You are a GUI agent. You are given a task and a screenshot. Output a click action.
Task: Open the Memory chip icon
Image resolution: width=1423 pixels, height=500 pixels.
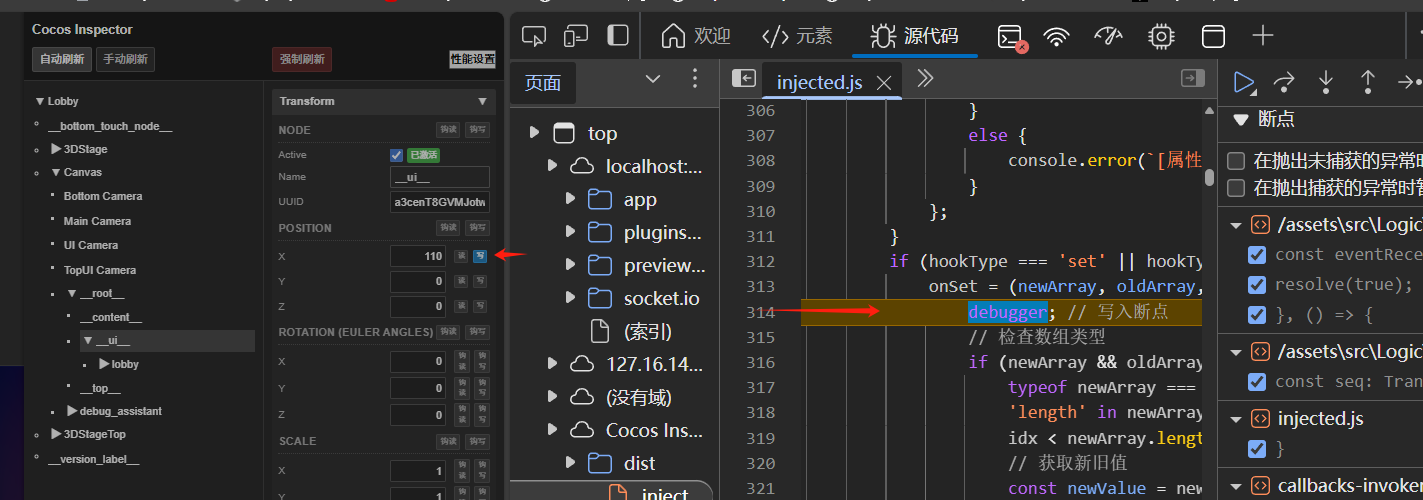pos(1161,37)
